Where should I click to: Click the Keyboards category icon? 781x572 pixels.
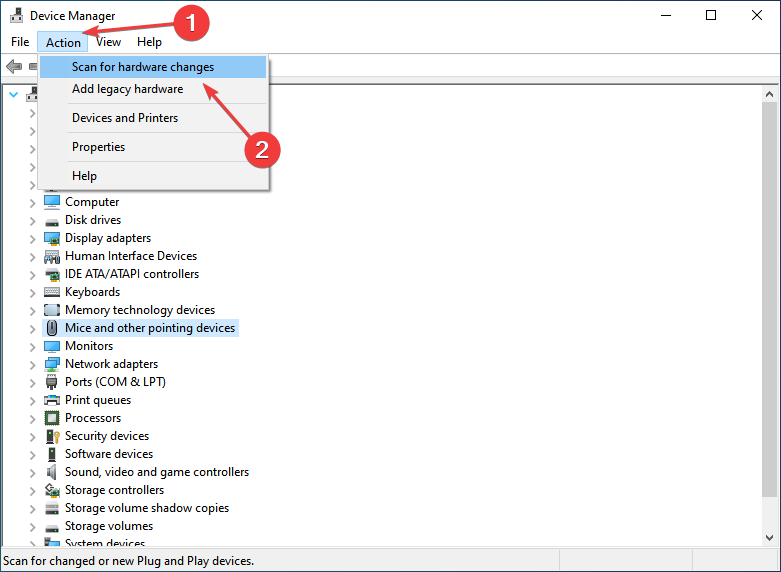click(52, 292)
